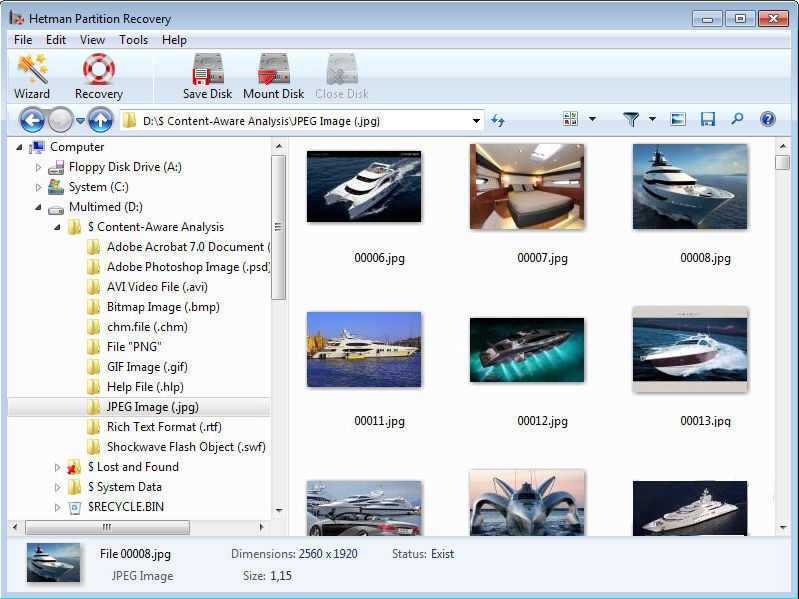
Task: Toggle the preview pane icon
Action: (x=678, y=119)
